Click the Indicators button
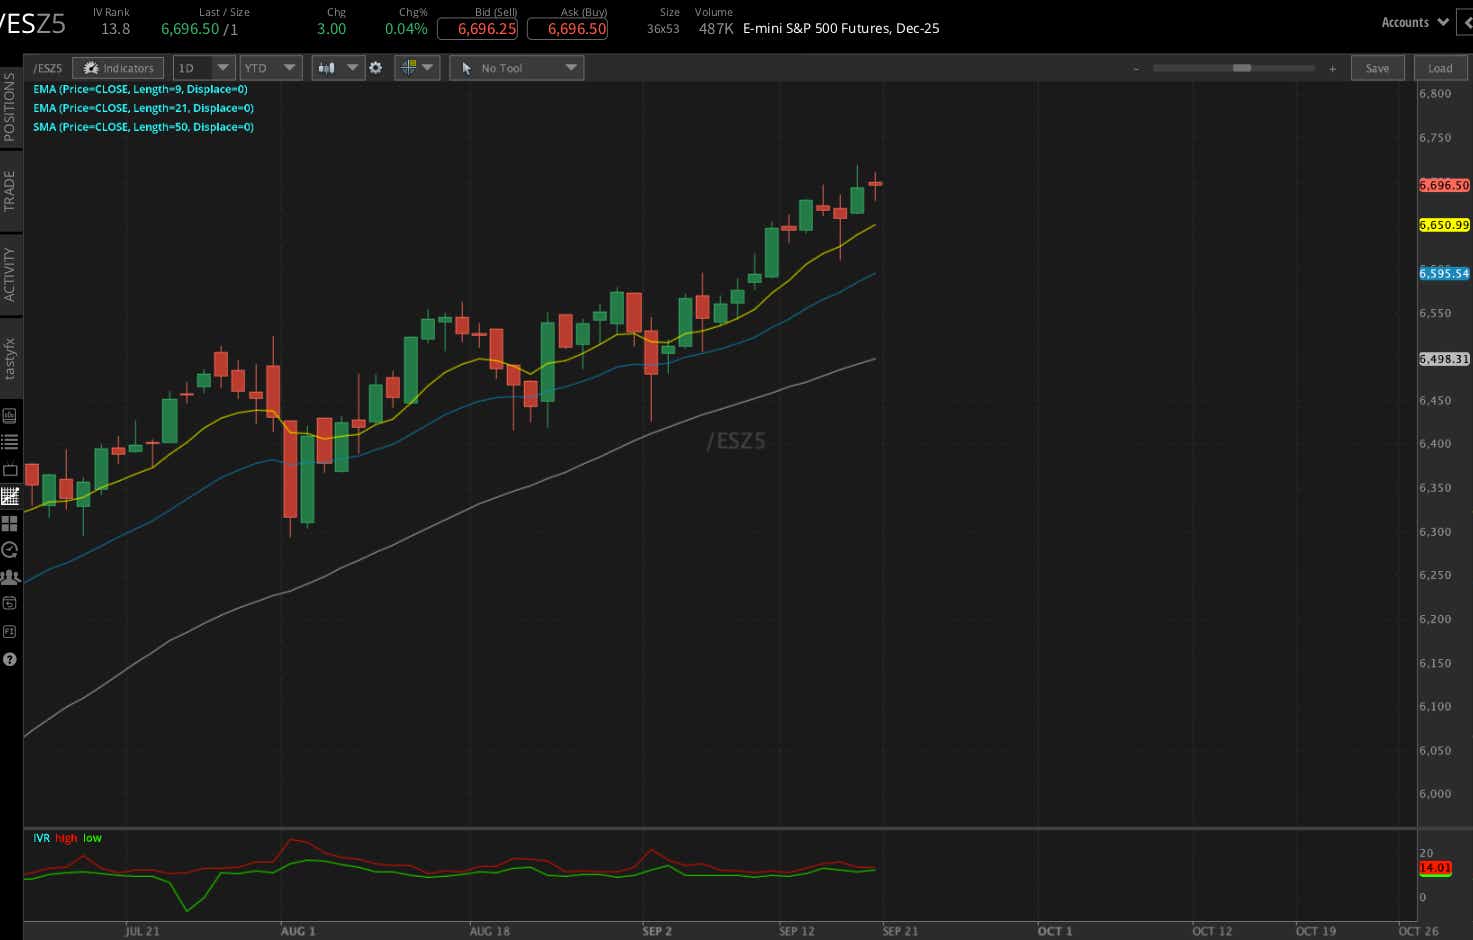The image size is (1473, 940). pyautogui.click(x=118, y=67)
